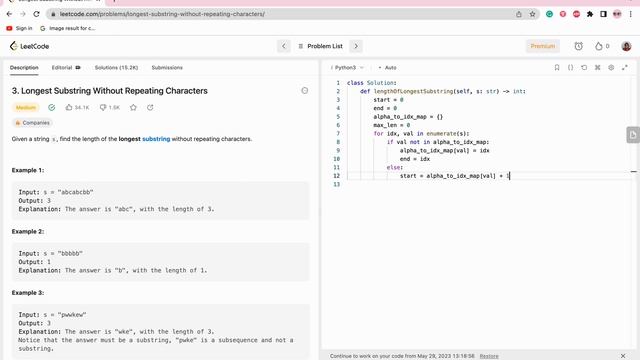Viewport: 640px width, 360px height.
Task: Click Restore saved code link
Action: [x=489, y=356]
